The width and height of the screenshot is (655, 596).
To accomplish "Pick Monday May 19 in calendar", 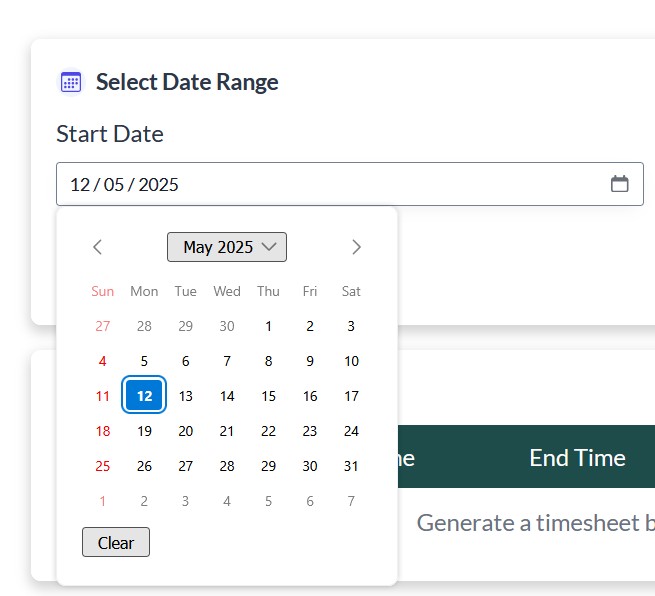I will point(144,431).
